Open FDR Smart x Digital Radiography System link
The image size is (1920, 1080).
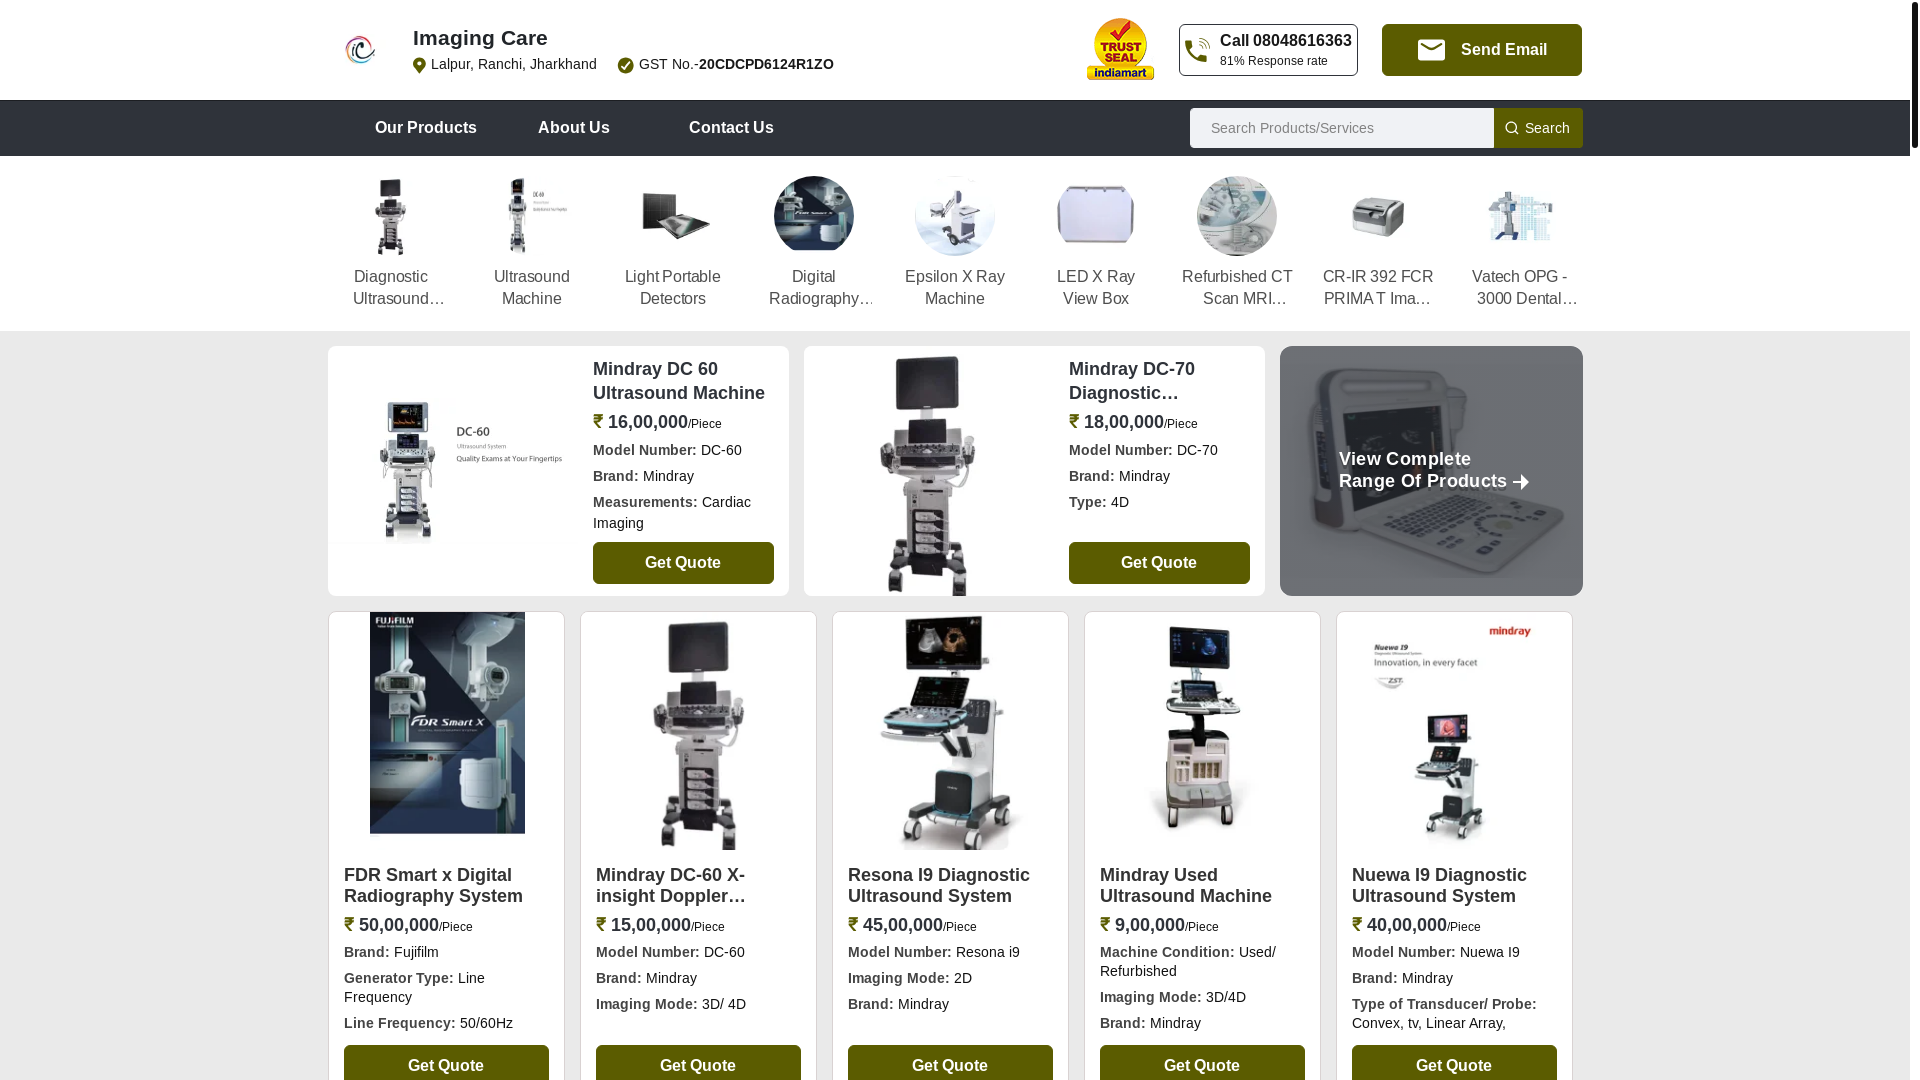(433, 886)
